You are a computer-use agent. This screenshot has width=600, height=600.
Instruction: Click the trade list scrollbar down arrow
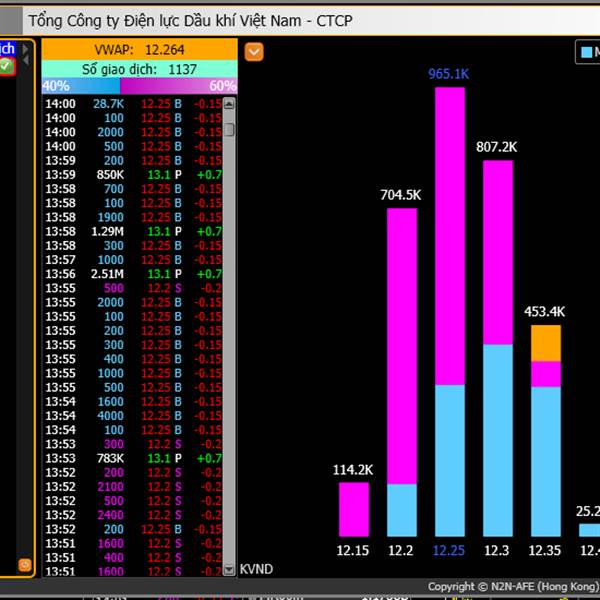229,570
